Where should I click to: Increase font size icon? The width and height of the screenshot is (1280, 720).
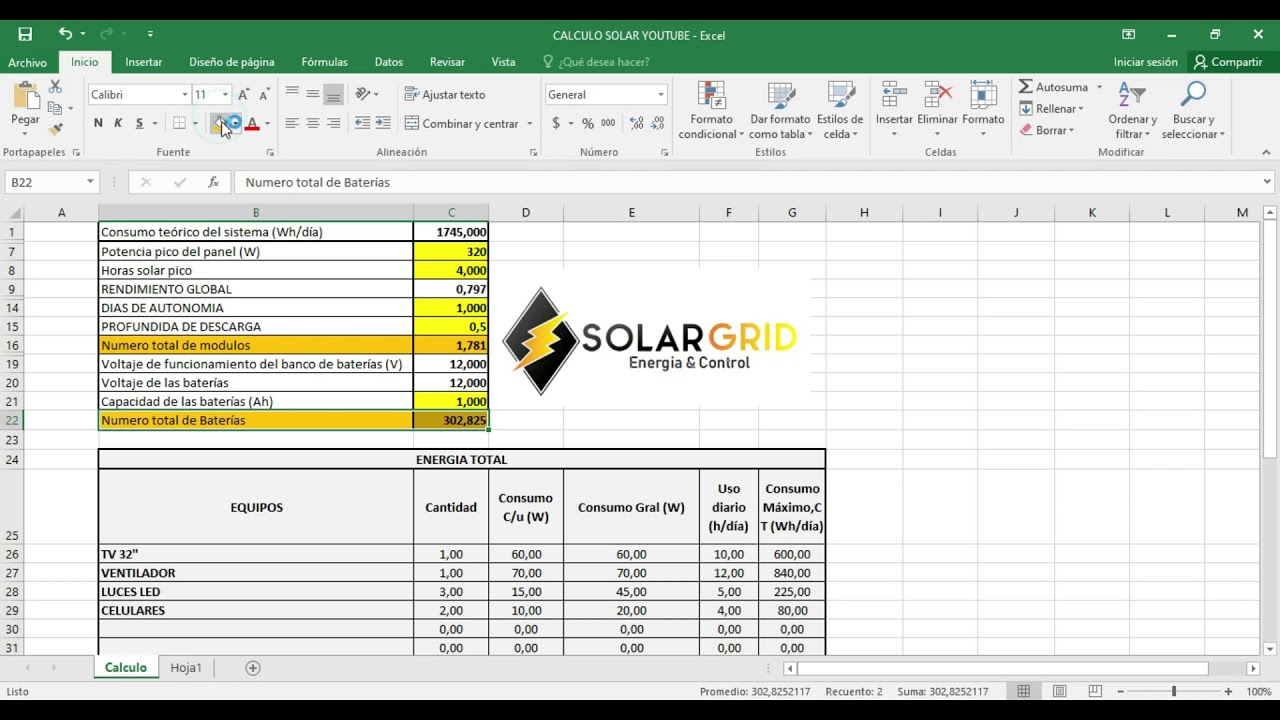[243, 94]
